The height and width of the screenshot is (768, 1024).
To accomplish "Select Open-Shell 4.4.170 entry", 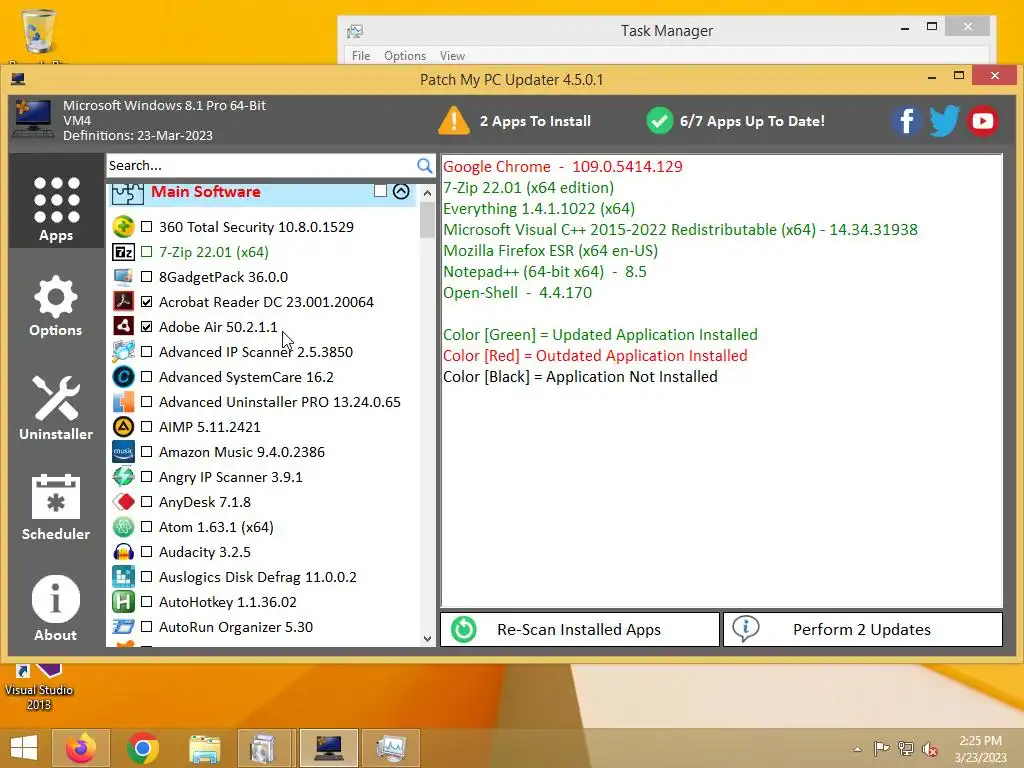I will [517, 293].
